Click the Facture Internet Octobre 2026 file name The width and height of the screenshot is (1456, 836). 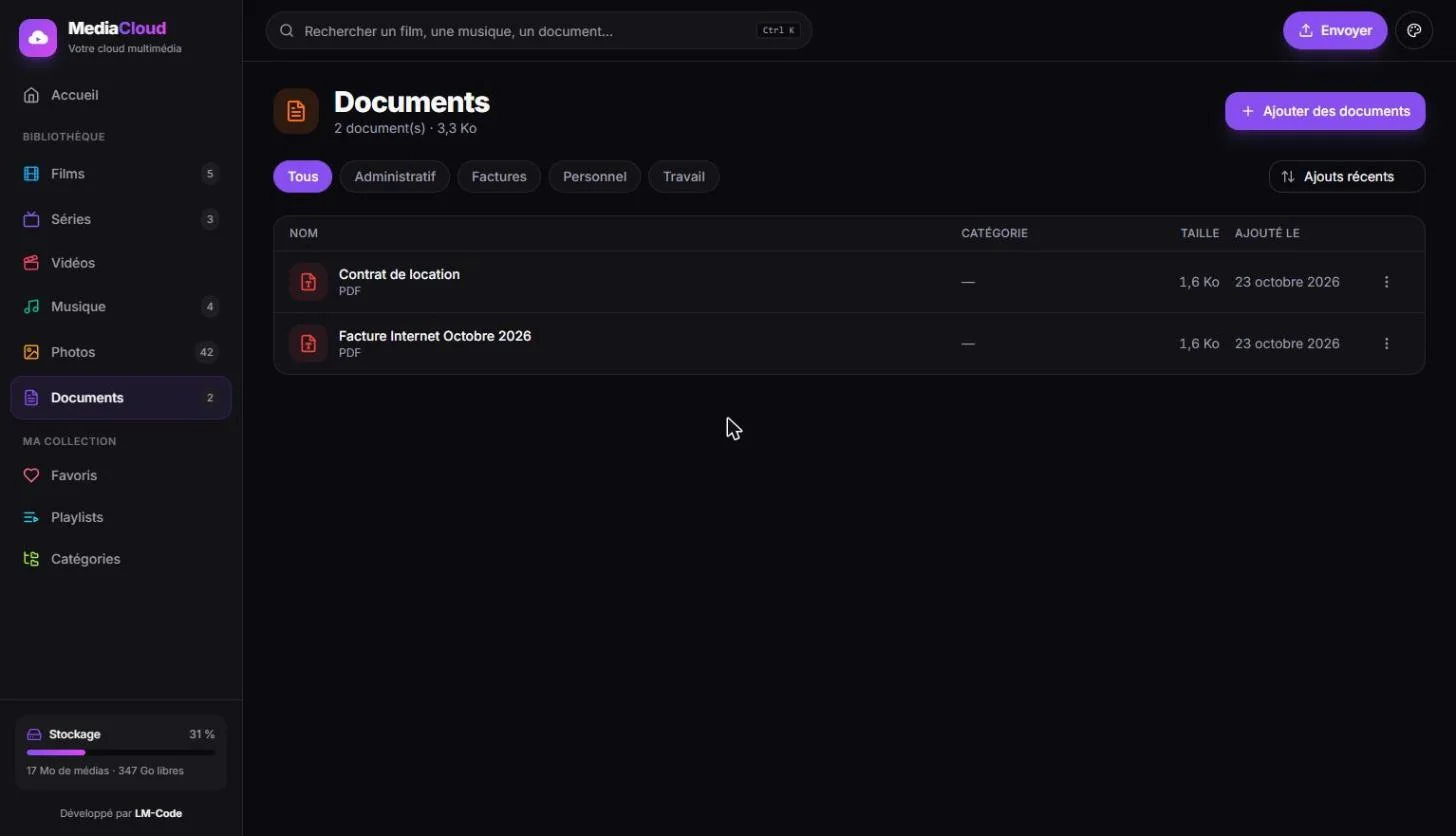435,336
